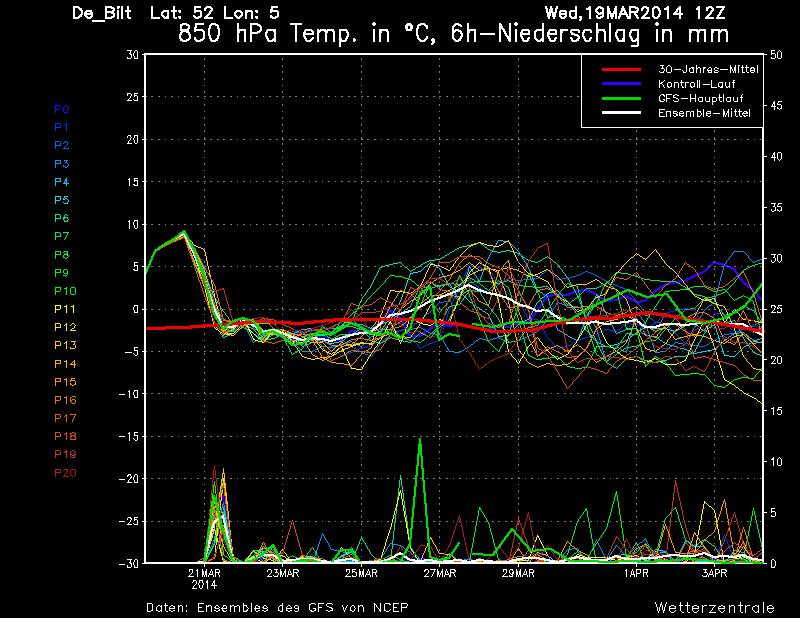Click the white Ensemble-Mittel legend line
This screenshot has width=800, height=618.
(621, 113)
